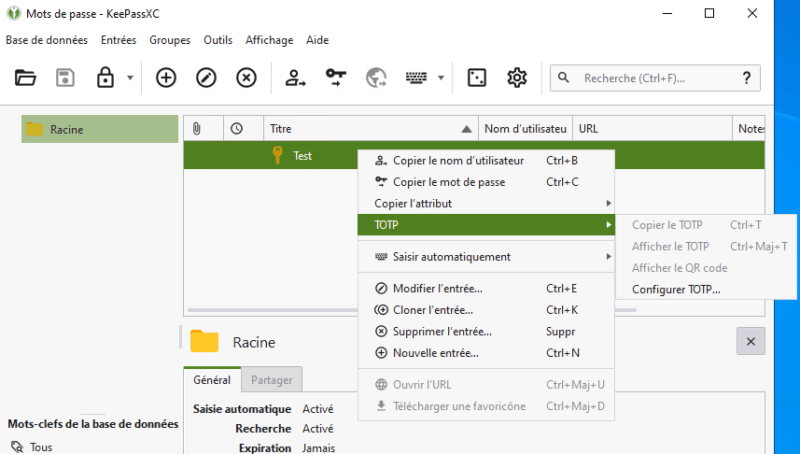Expand the auto-type keyboard dropdown arrow

click(441, 78)
